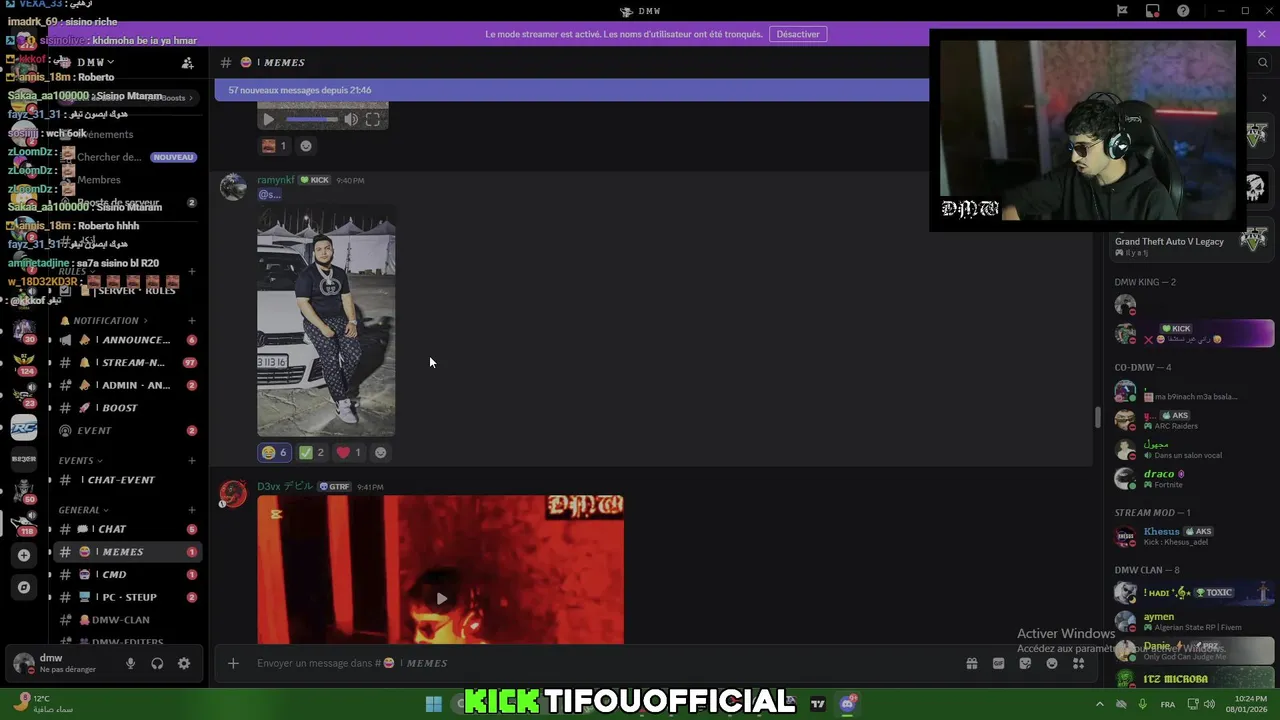This screenshot has width=1280, height=720.
Task: Open the Windows Start menu
Action: coord(433,704)
